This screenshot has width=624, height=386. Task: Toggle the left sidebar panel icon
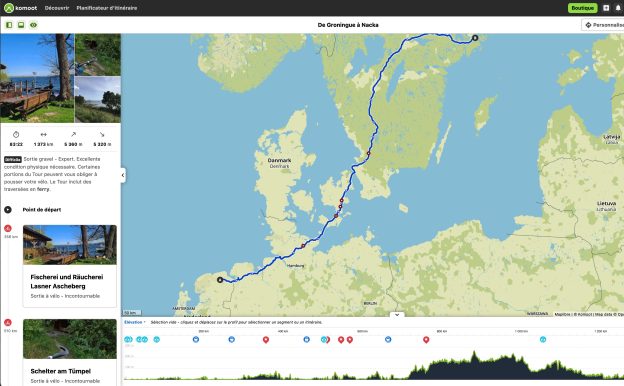[9, 25]
